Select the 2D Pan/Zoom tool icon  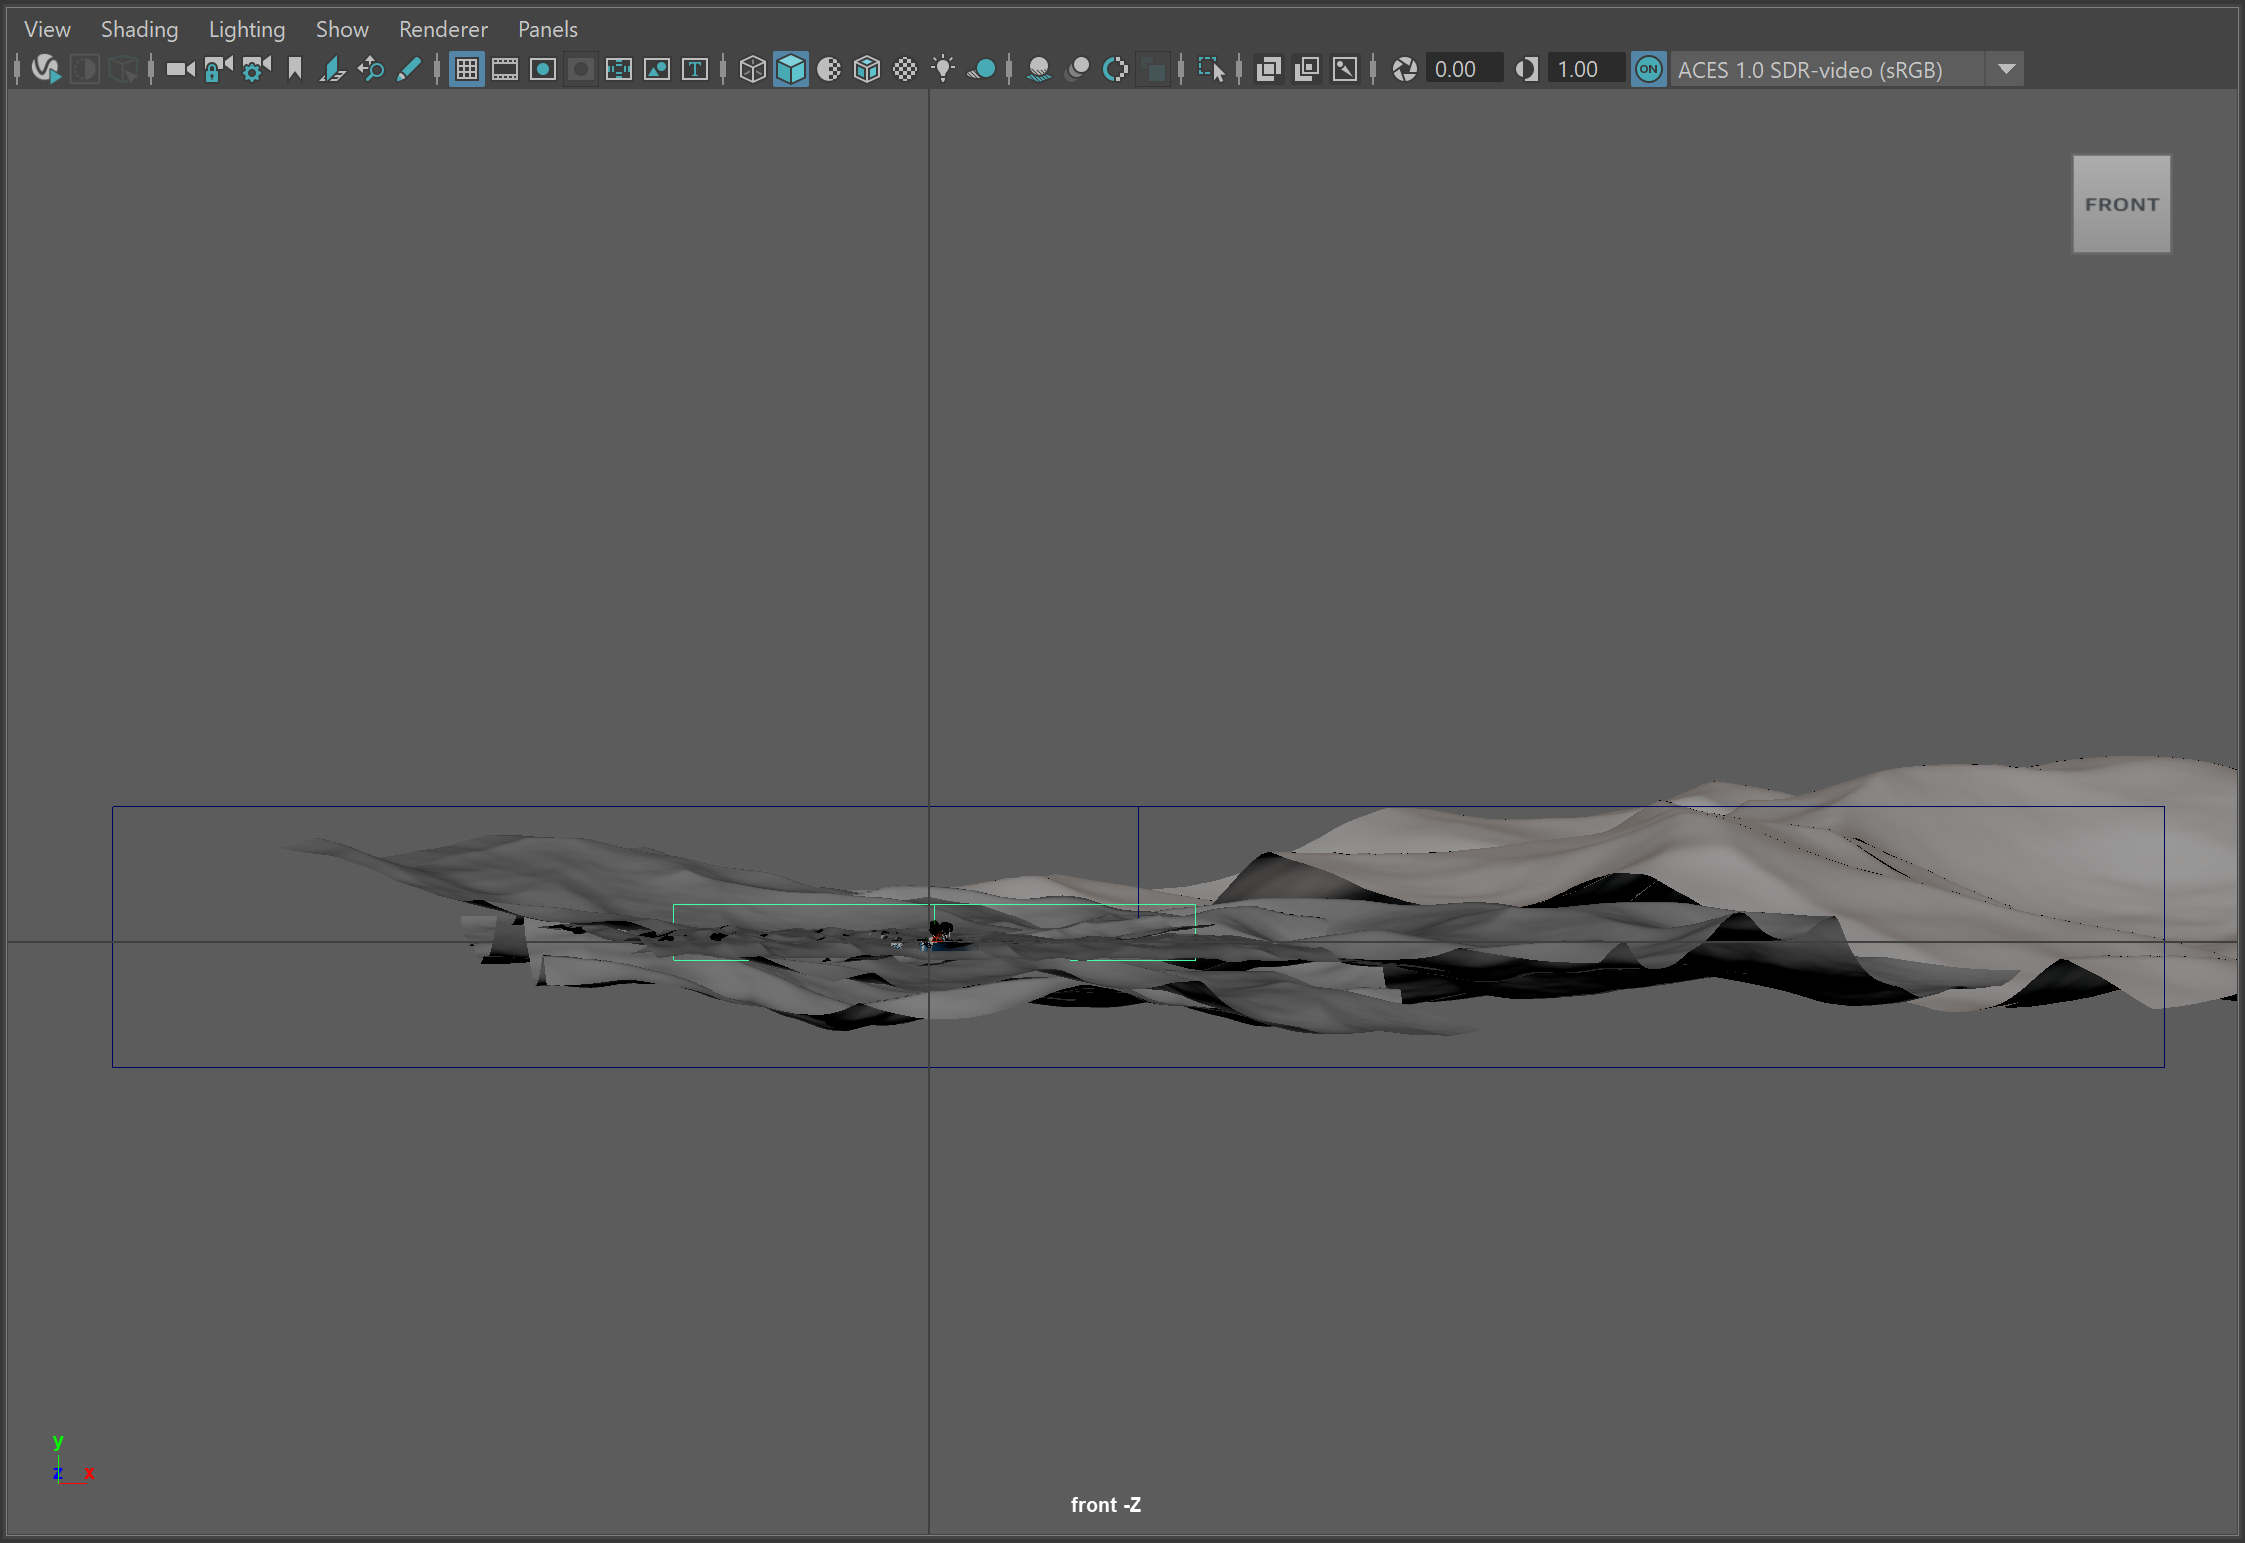pos(371,69)
